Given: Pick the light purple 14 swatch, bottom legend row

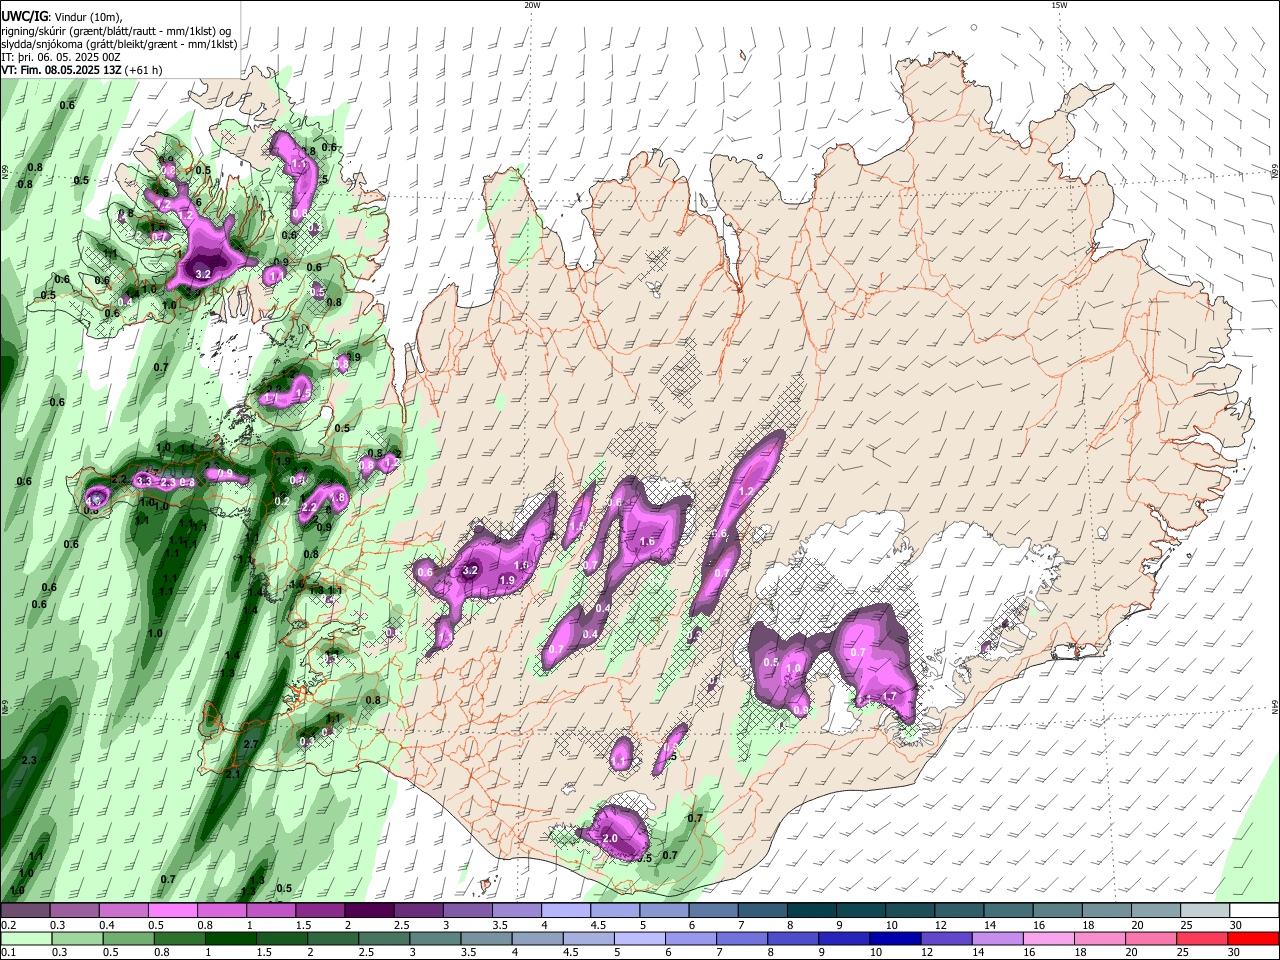Looking at the screenshot, I should (1000, 938).
